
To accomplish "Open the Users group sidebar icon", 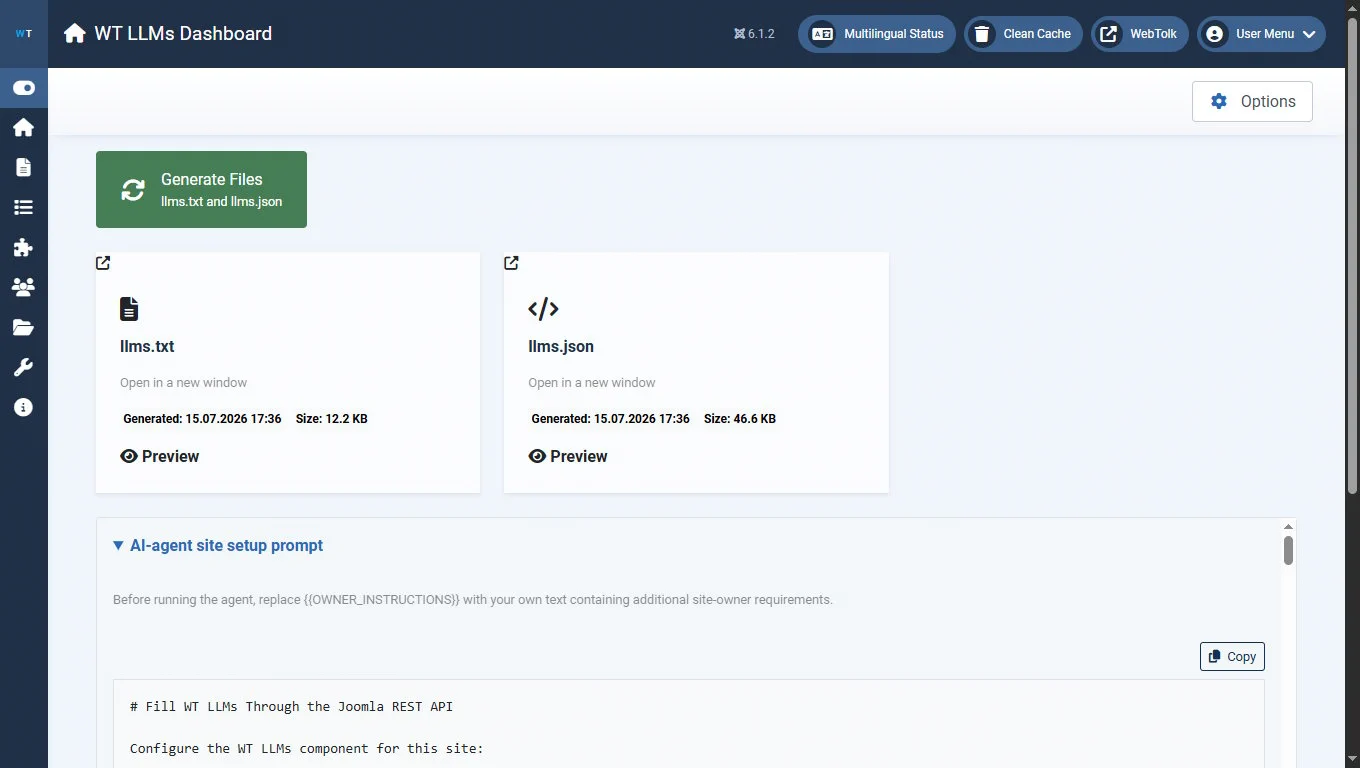I will coord(23,287).
